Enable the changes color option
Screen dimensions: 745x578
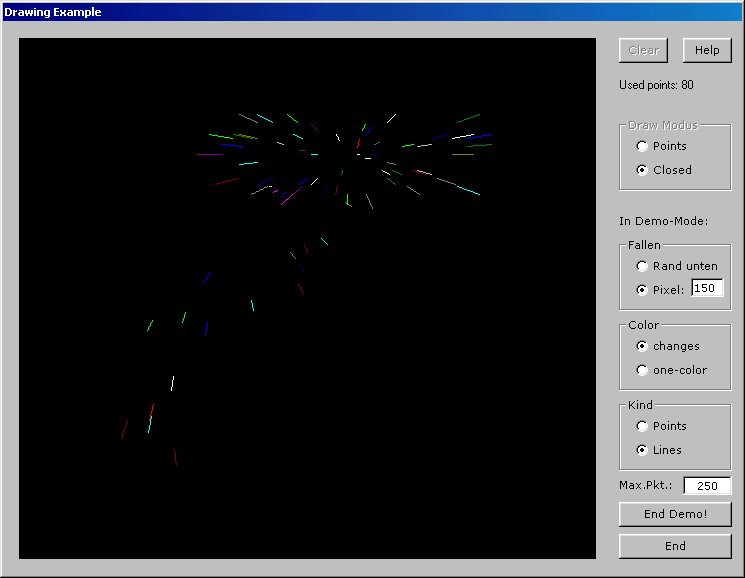668,346
